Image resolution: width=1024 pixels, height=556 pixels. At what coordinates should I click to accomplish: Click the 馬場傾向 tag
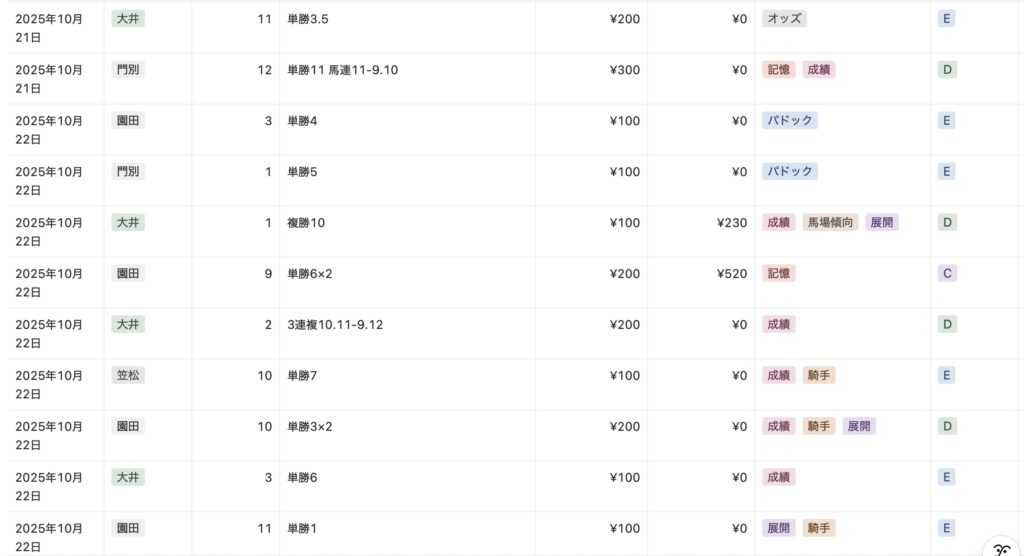[x=830, y=223]
